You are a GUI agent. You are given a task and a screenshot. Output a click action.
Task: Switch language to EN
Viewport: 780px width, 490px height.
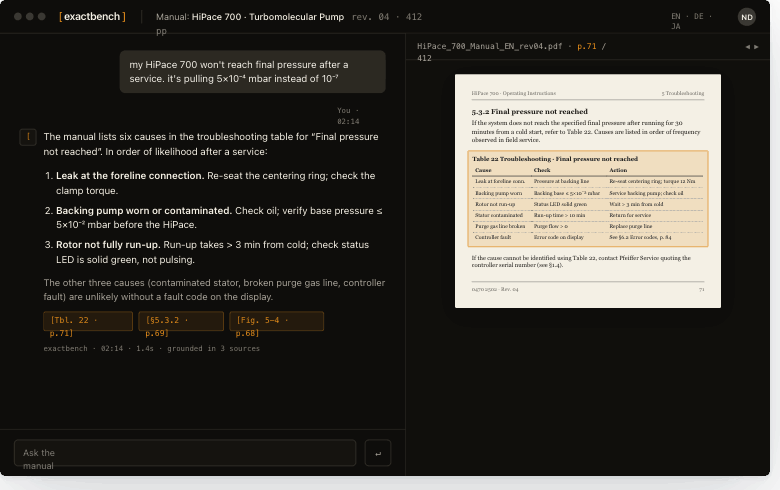click(x=676, y=16)
